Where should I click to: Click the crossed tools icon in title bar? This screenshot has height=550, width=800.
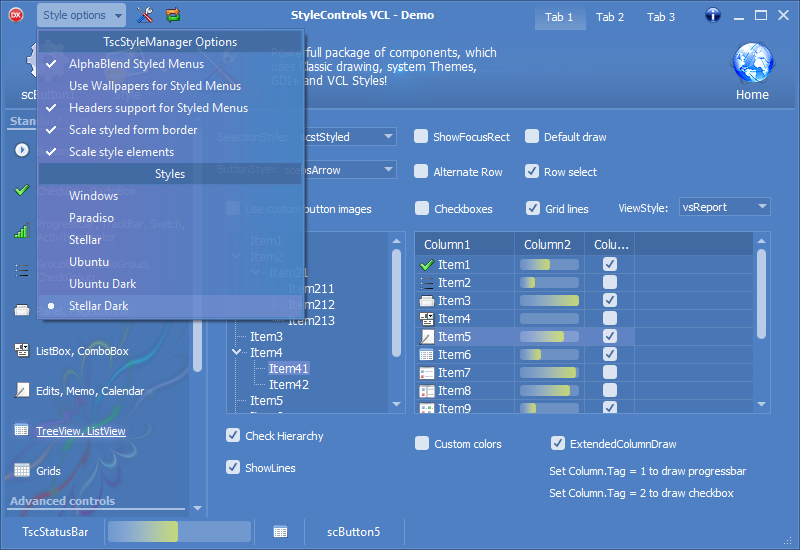(x=145, y=15)
